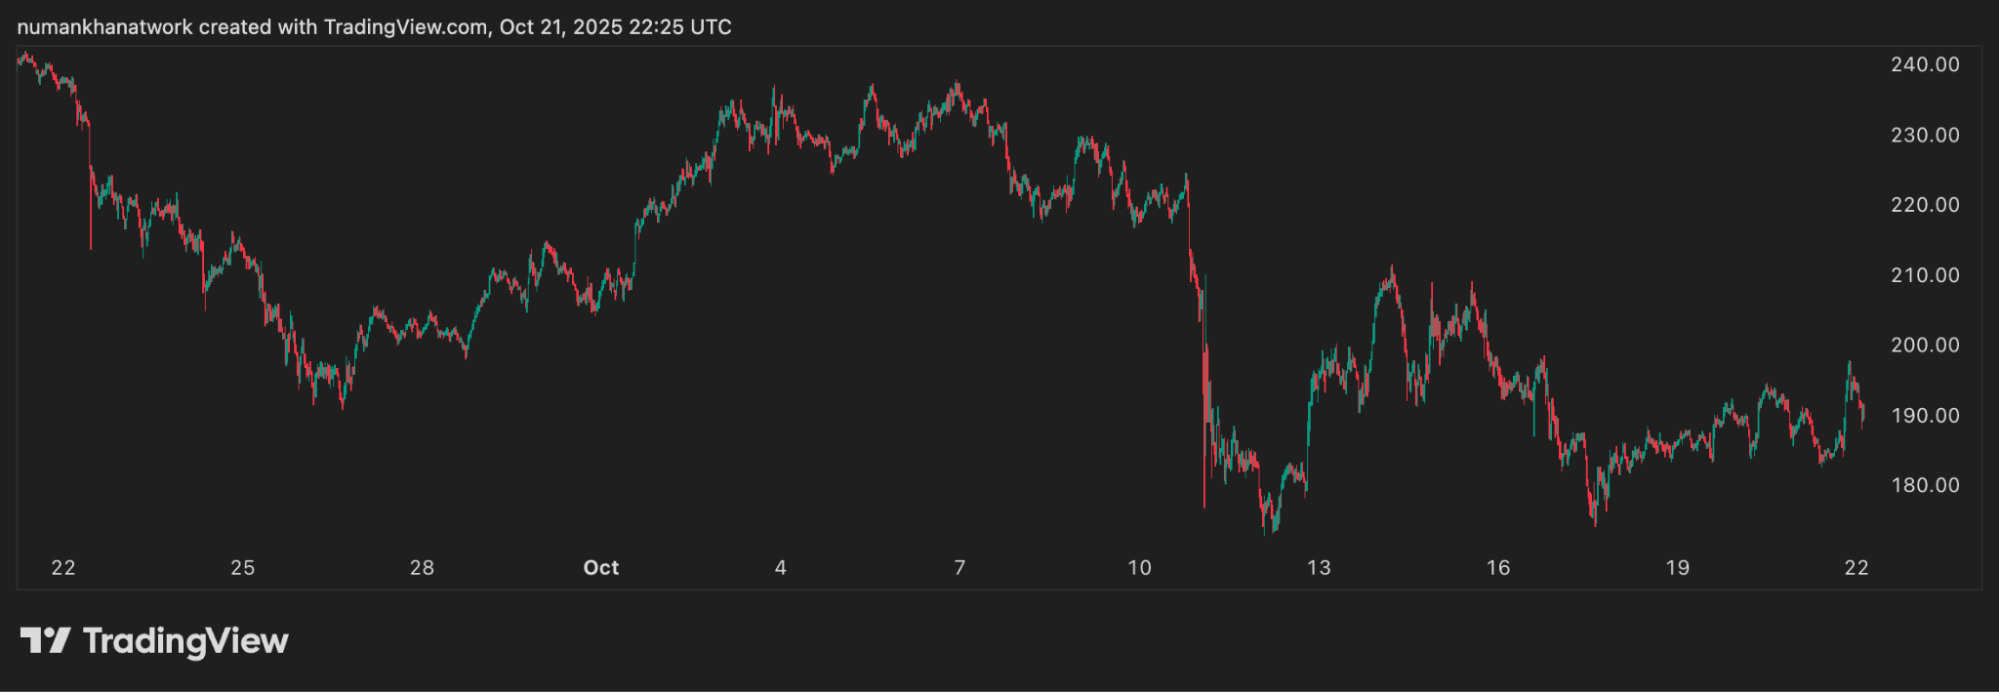The width and height of the screenshot is (1999, 693).
Task: Click the 7 date marker on time axis
Action: point(960,567)
